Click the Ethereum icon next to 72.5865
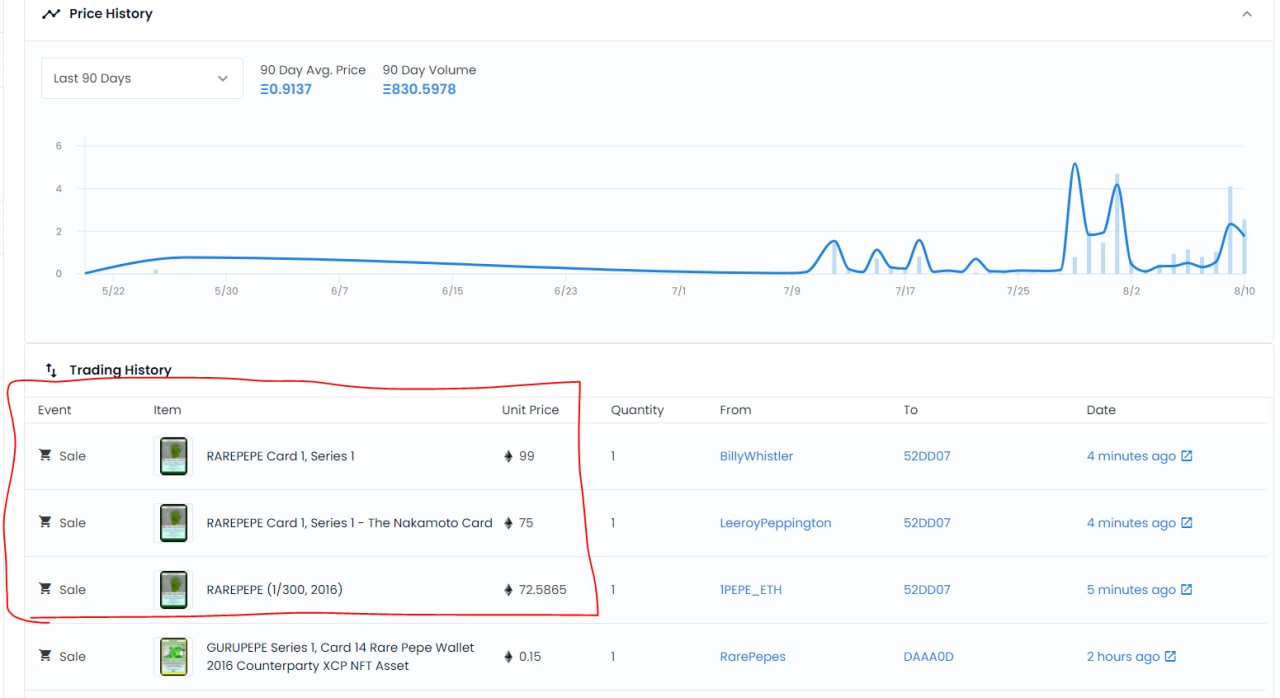Screen dimensions: 1280x698 tap(508, 590)
